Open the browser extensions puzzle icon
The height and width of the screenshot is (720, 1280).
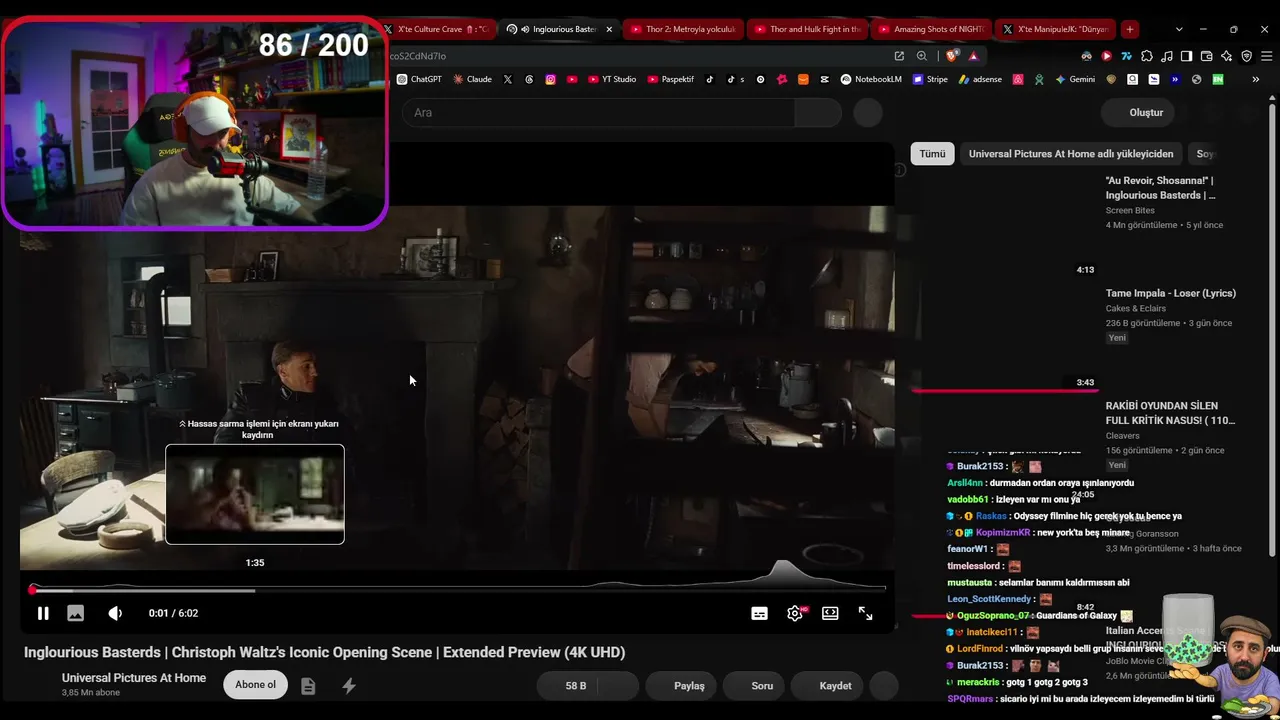[1146, 56]
